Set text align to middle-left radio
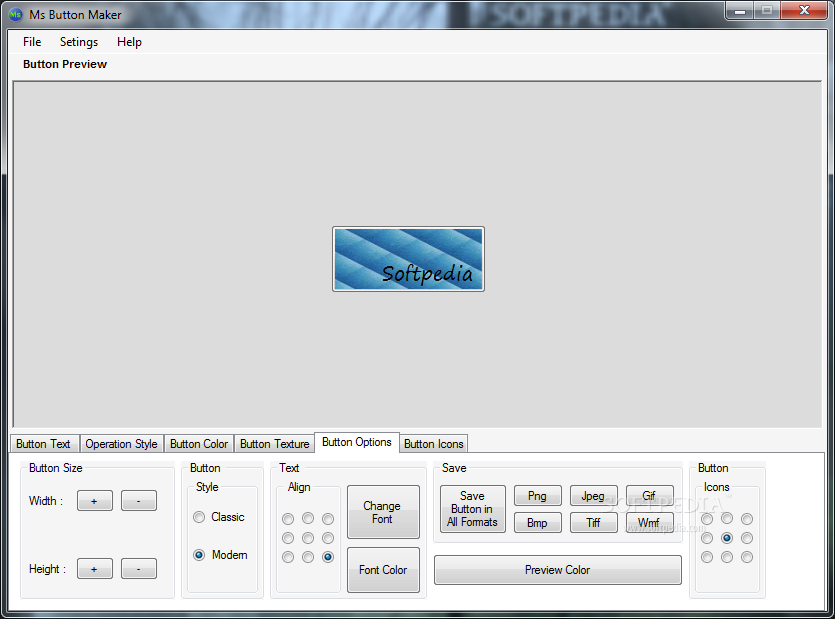 click(x=288, y=538)
